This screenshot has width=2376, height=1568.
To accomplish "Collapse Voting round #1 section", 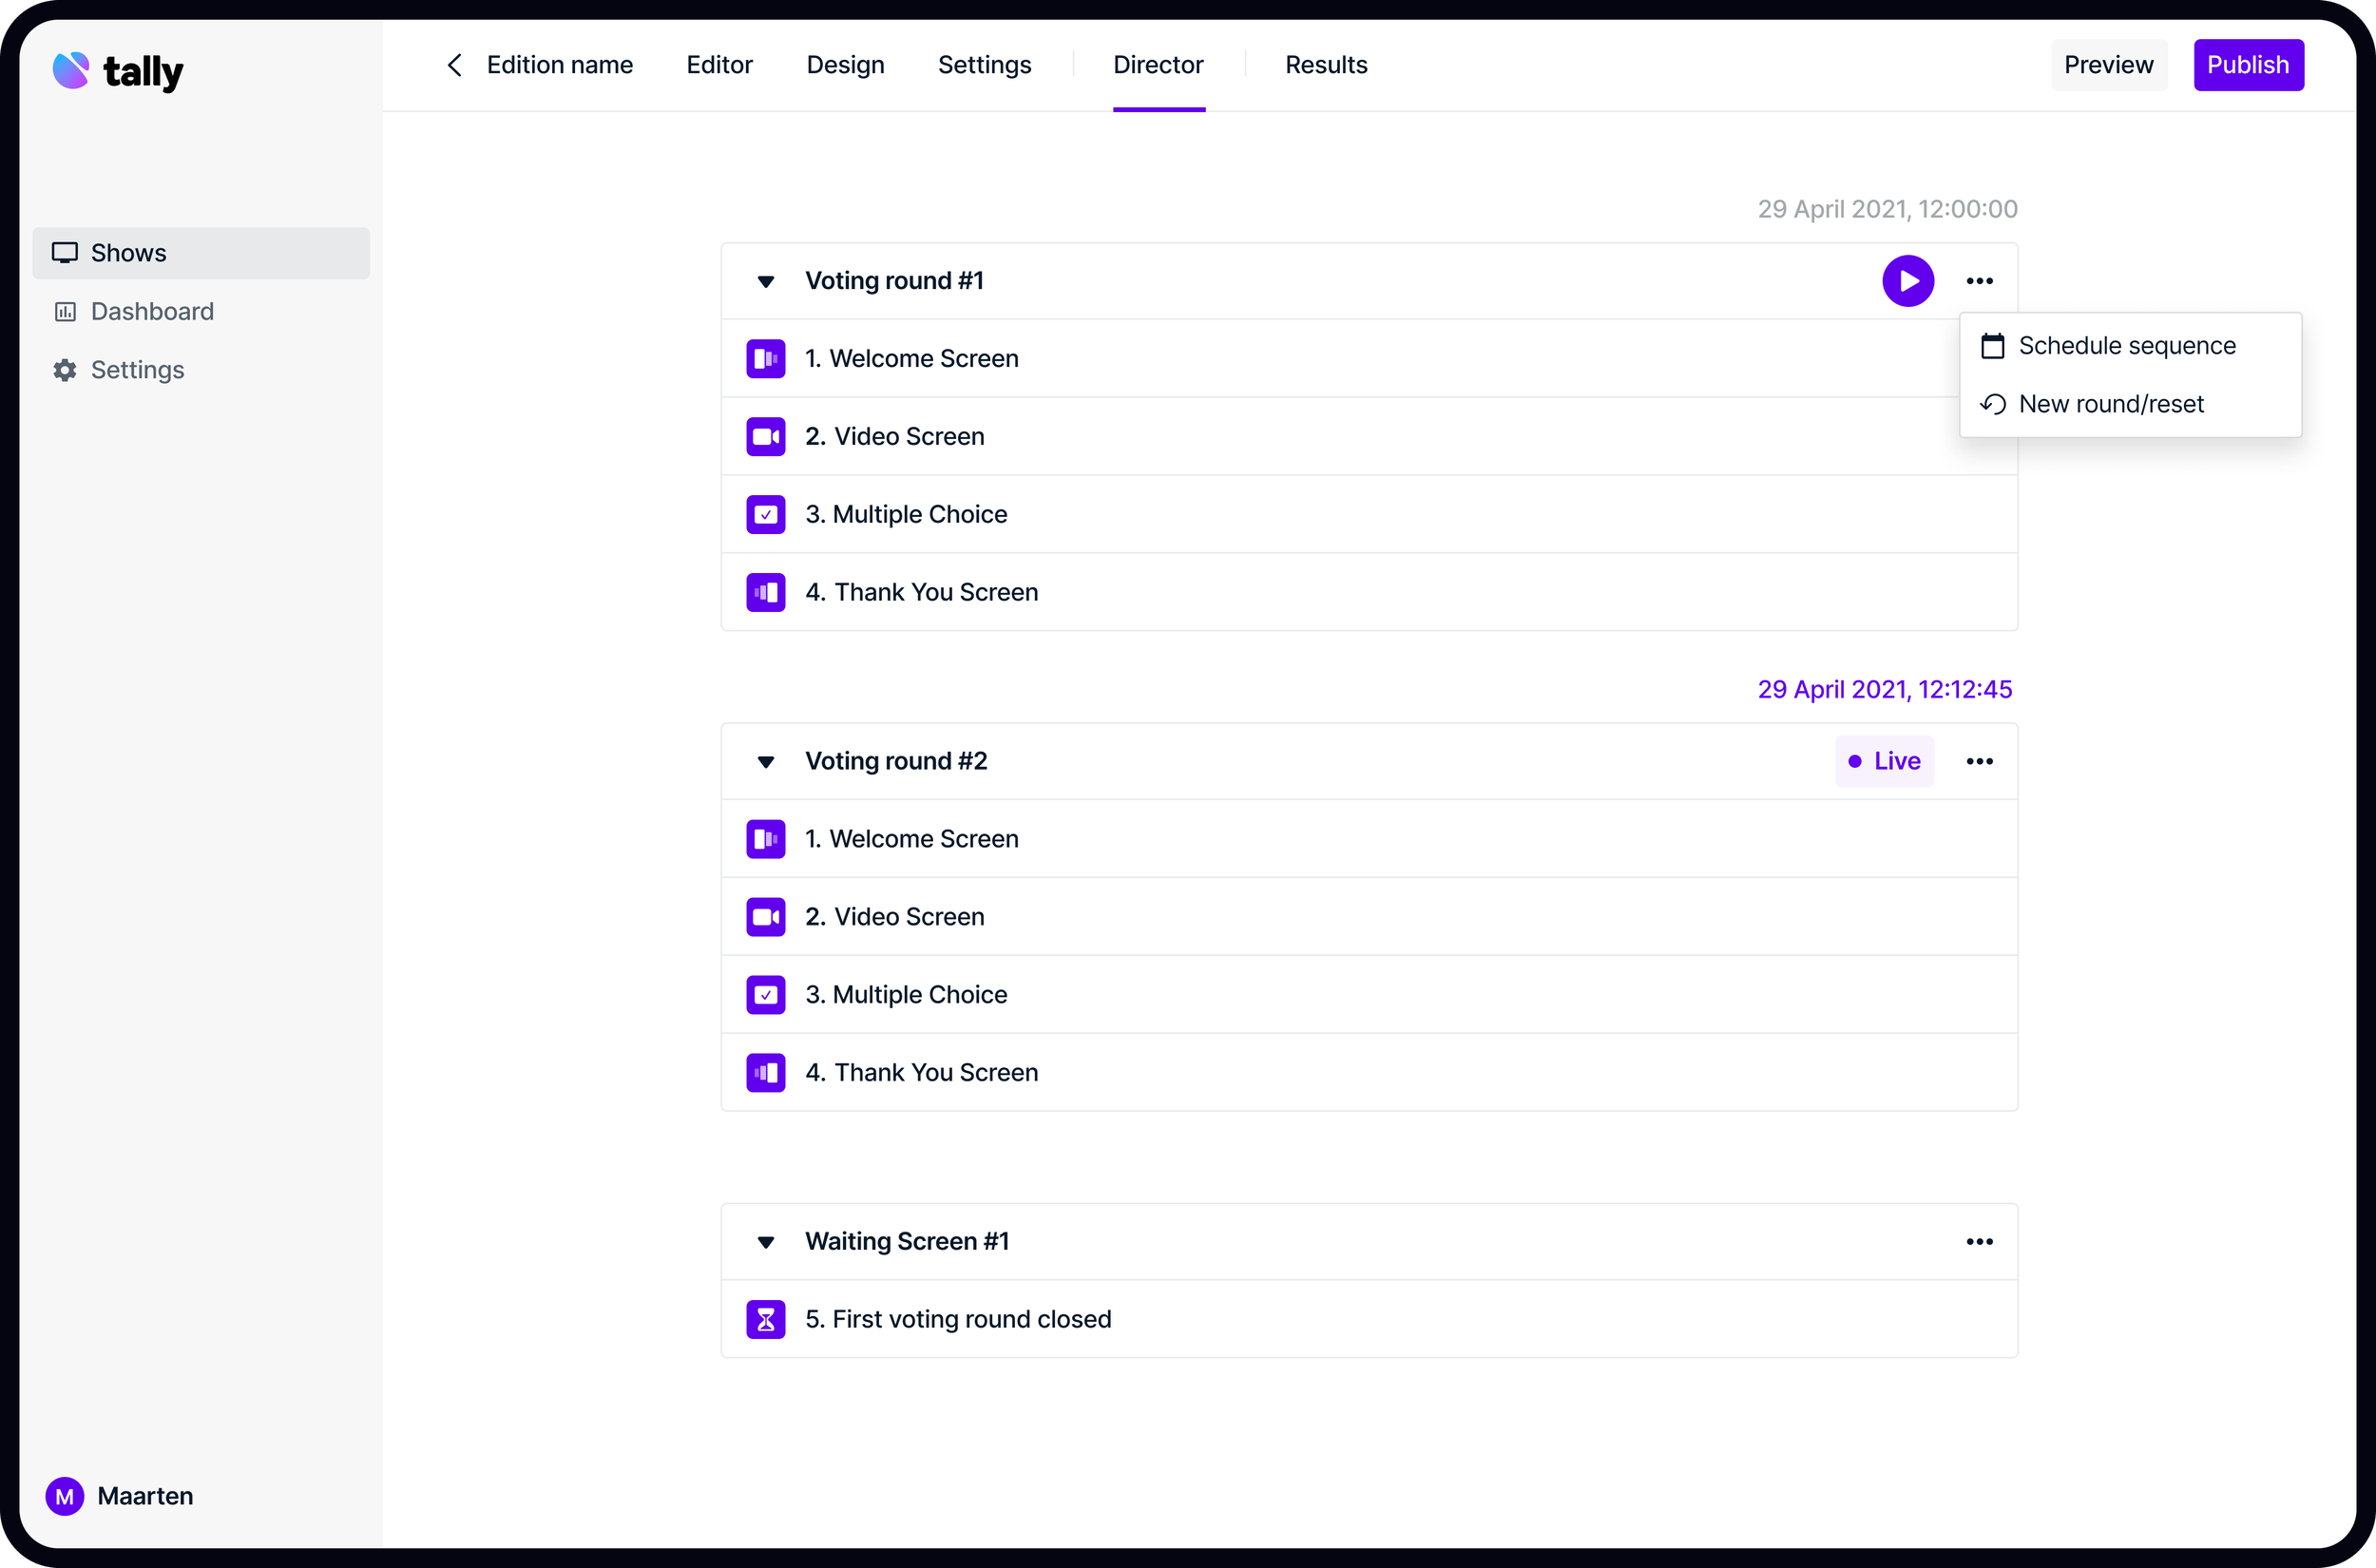I will (766, 282).
